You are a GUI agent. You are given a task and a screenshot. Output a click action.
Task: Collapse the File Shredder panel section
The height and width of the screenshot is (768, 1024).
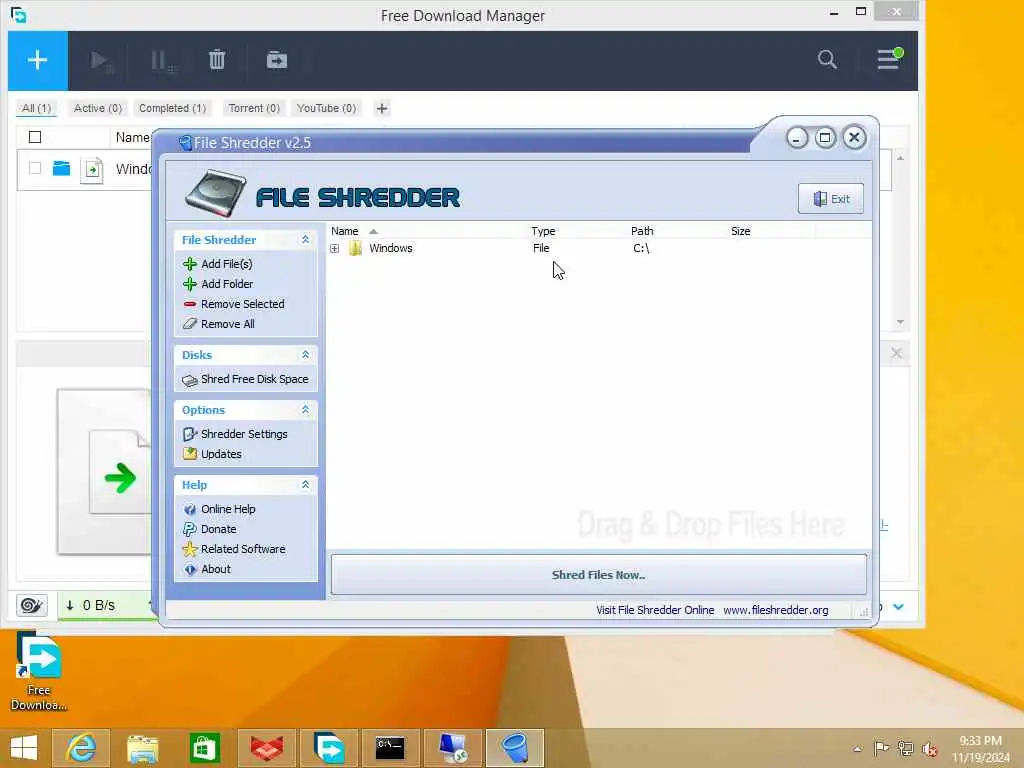(305, 240)
